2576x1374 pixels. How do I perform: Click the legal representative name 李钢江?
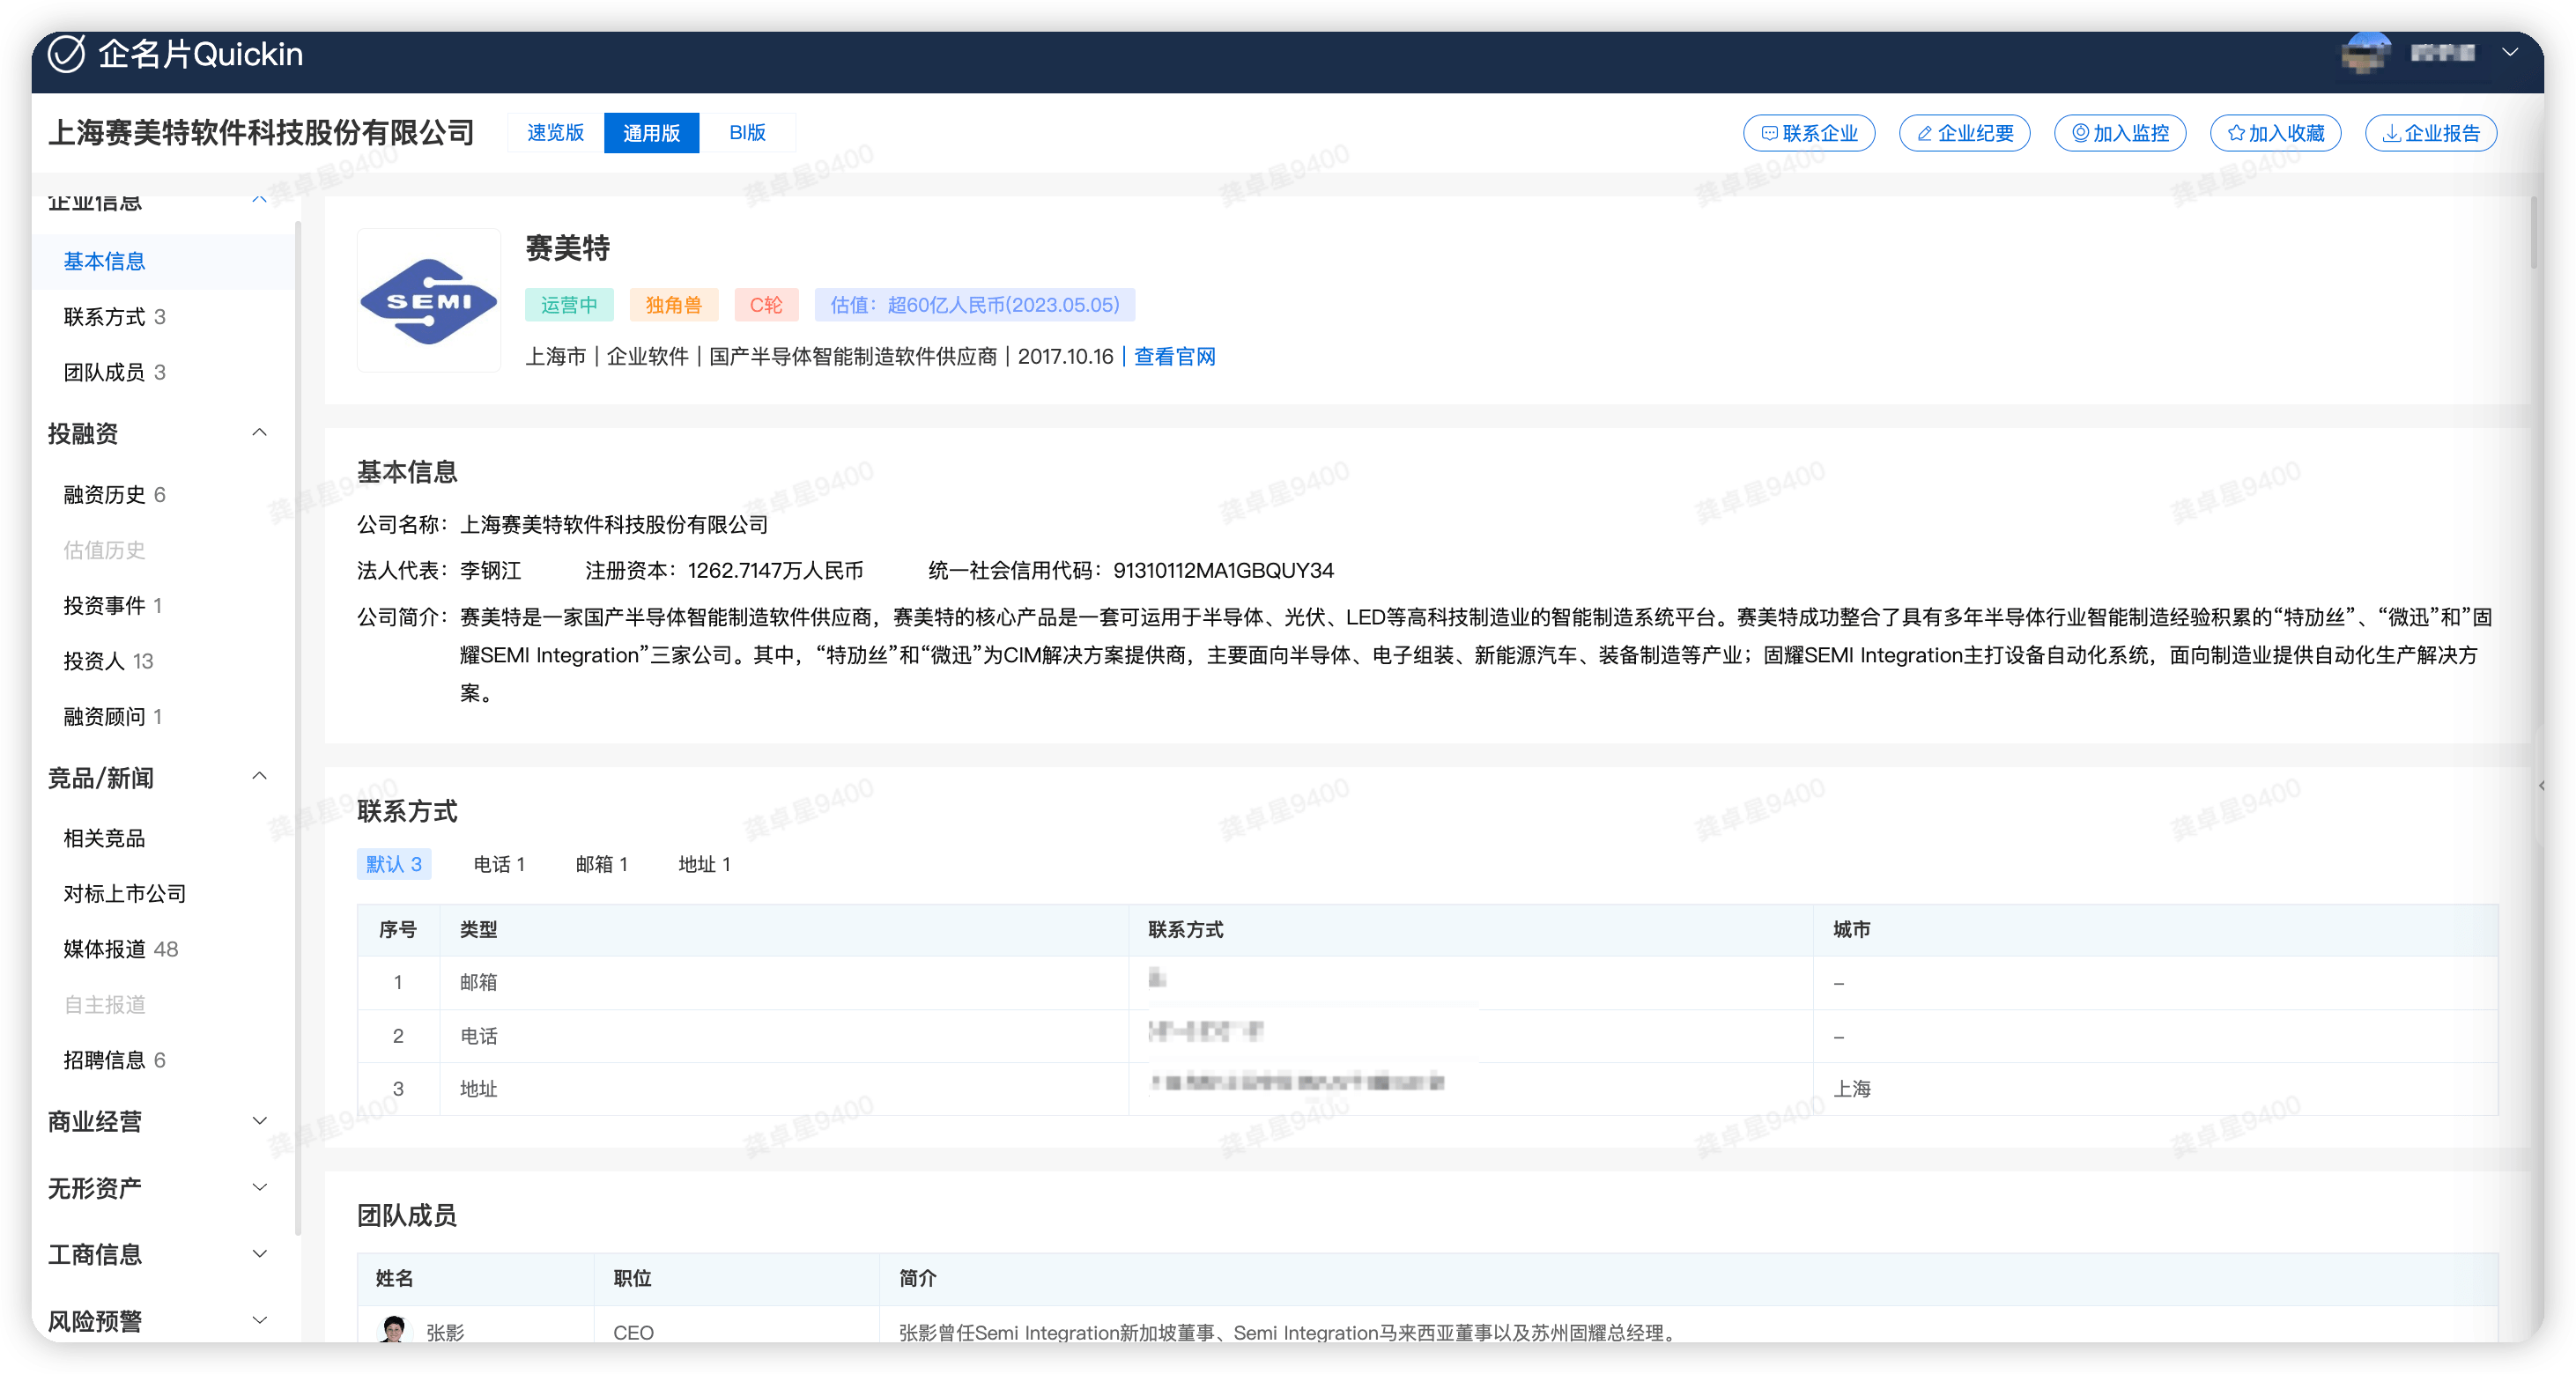[490, 570]
